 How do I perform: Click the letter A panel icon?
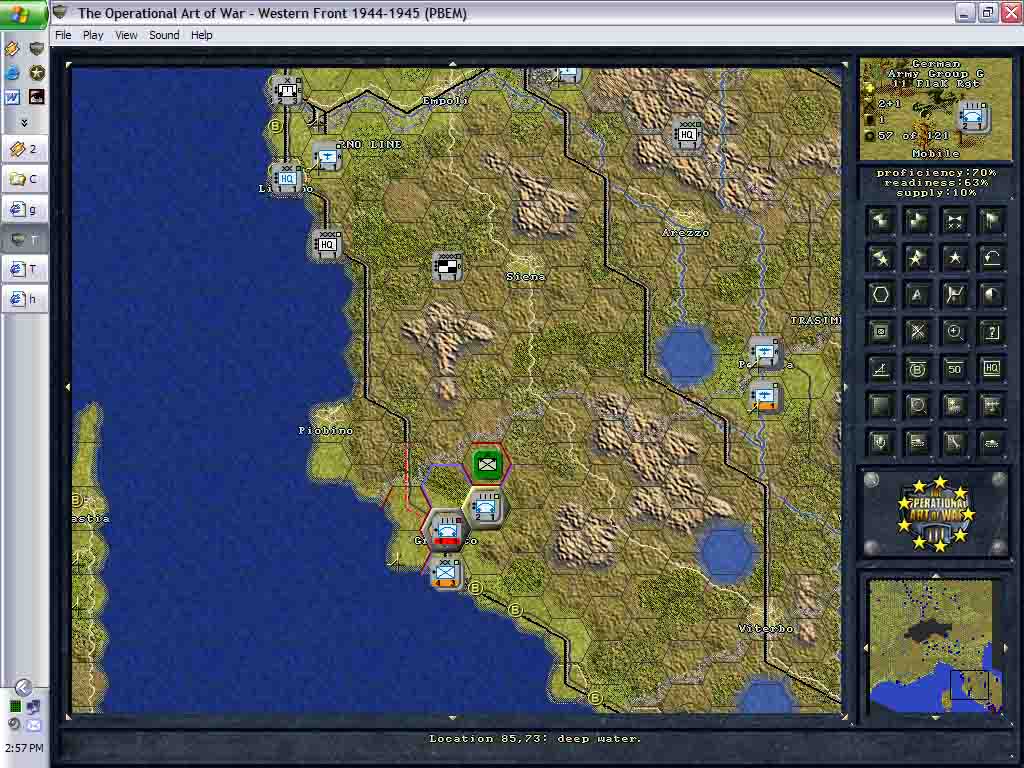(917, 295)
